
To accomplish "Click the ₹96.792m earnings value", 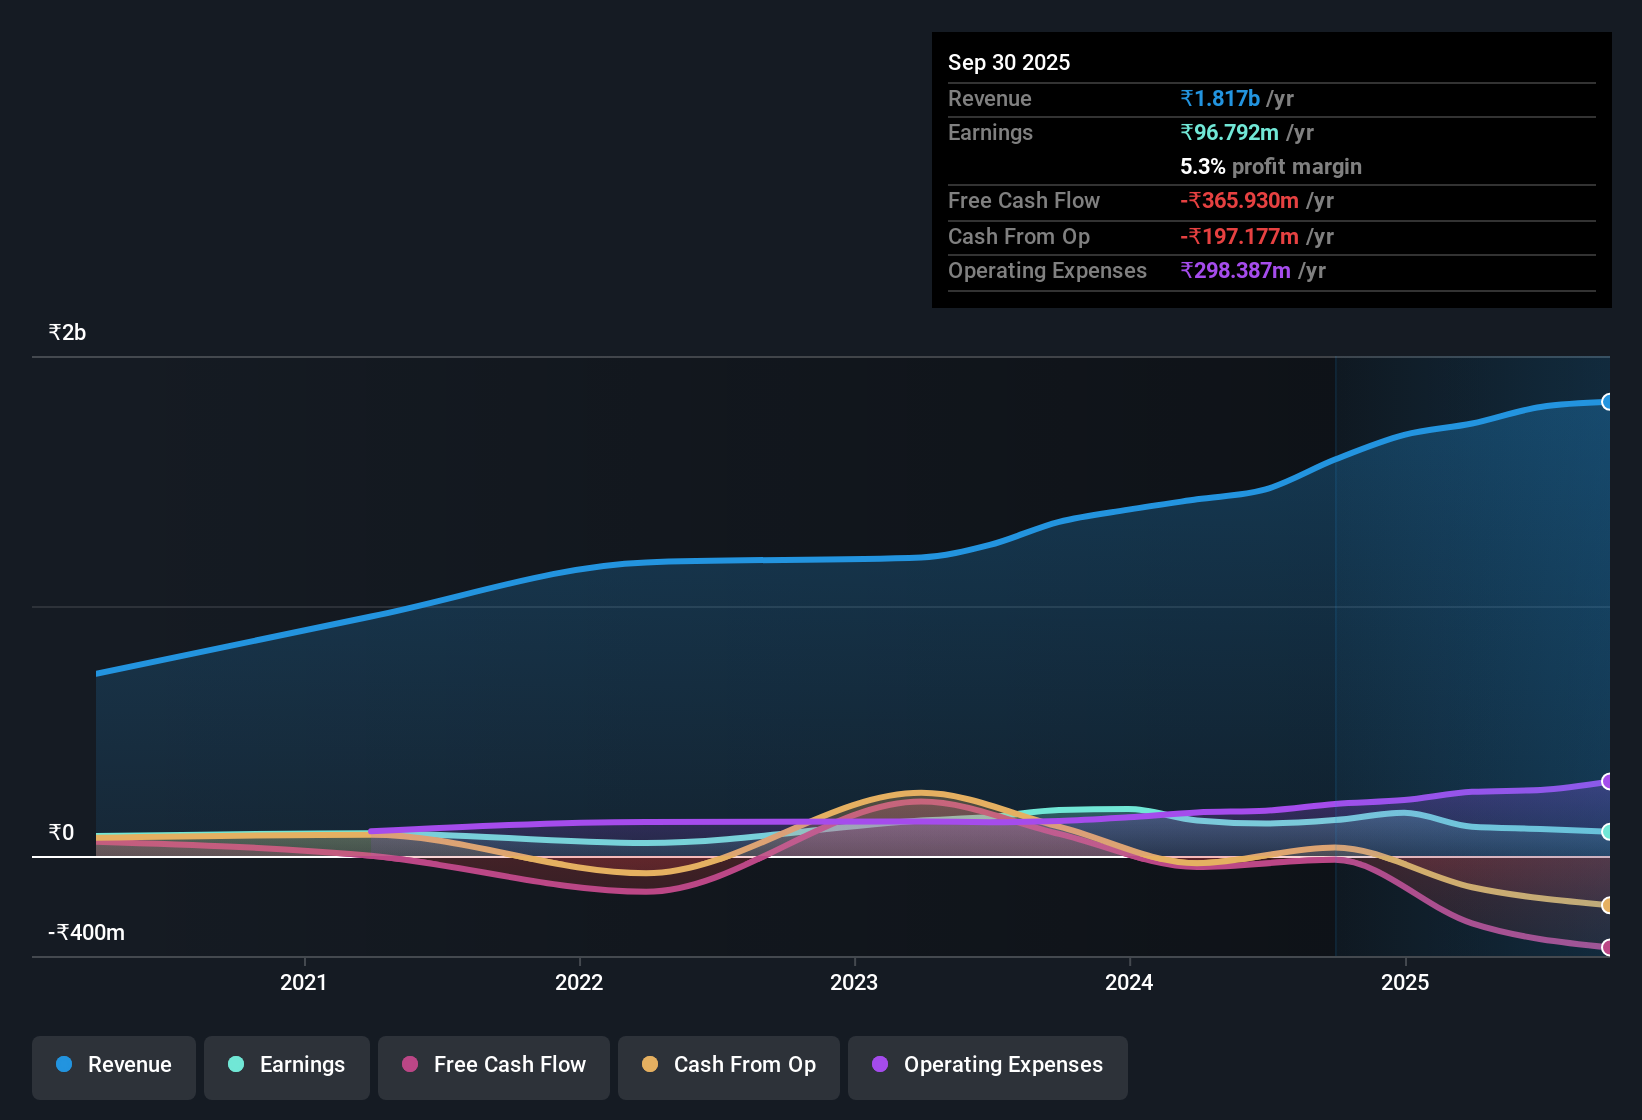I will [1229, 132].
